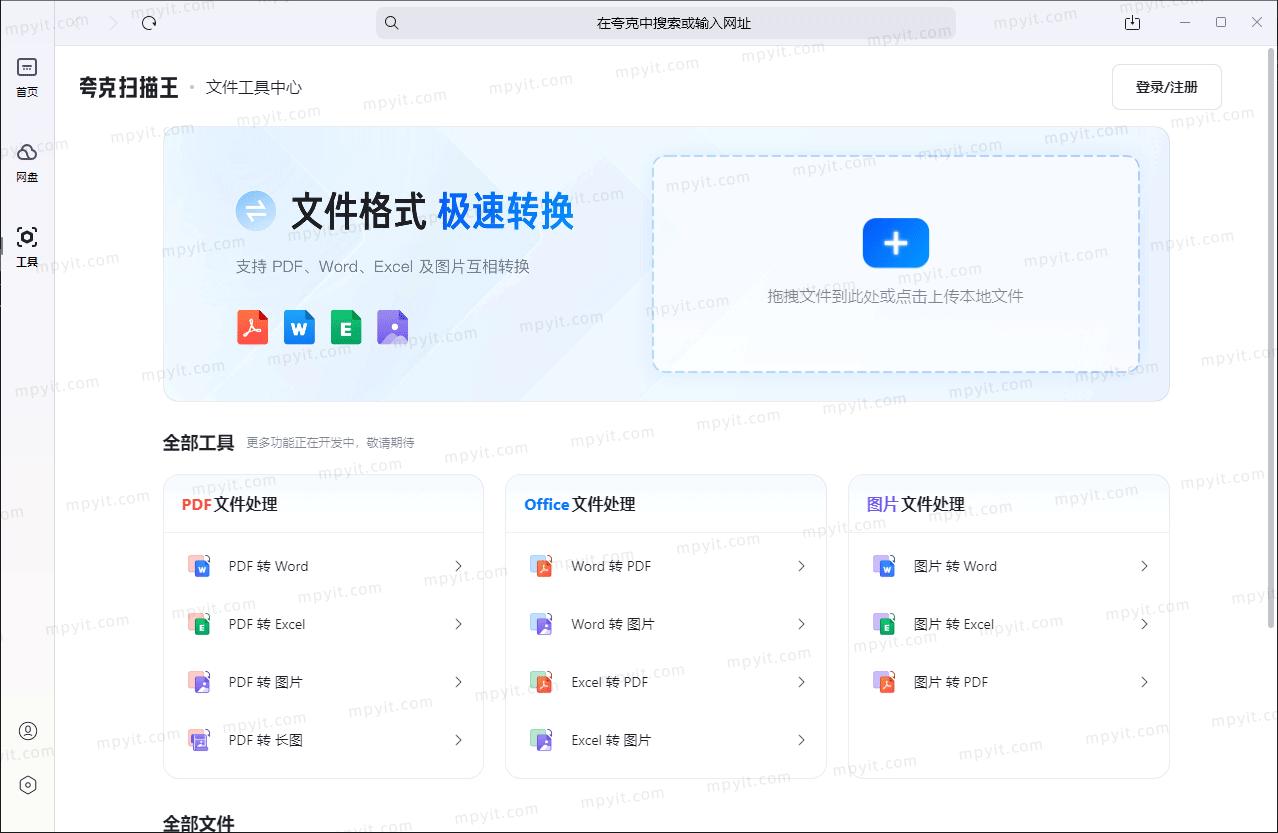Expand the 图片 转 PDF chevron
Viewport: 1278px width, 833px height.
point(1144,682)
